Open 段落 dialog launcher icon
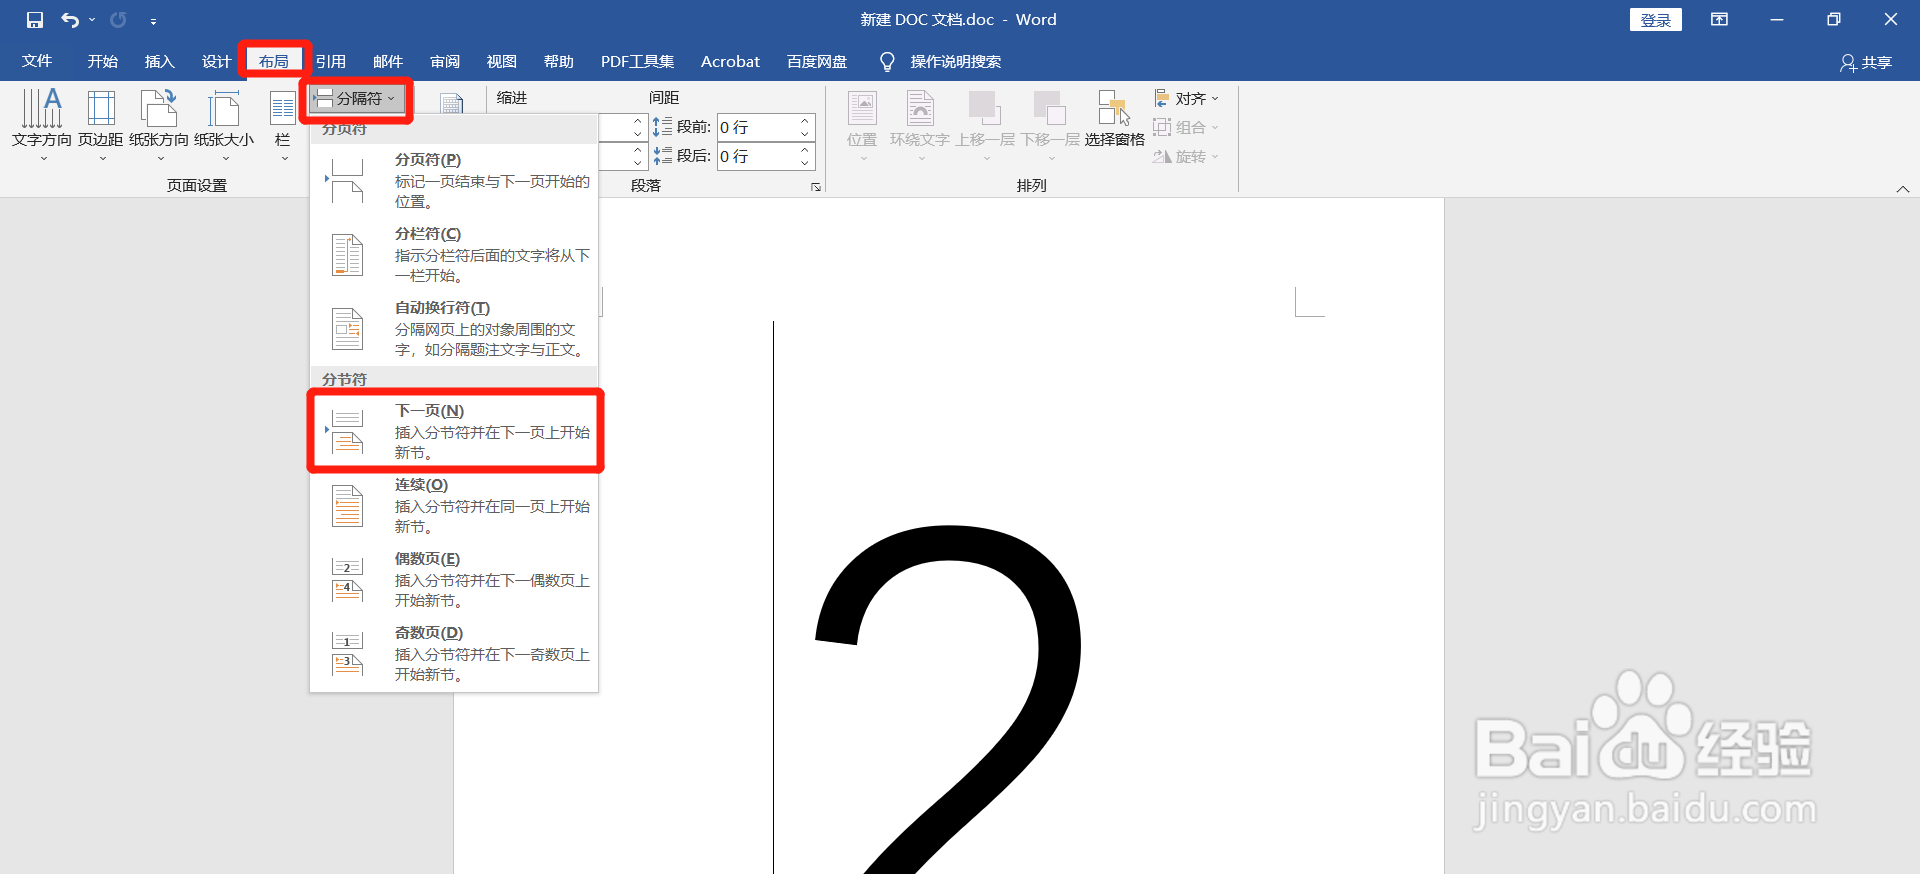Screen dimensions: 1920x874 [816, 187]
